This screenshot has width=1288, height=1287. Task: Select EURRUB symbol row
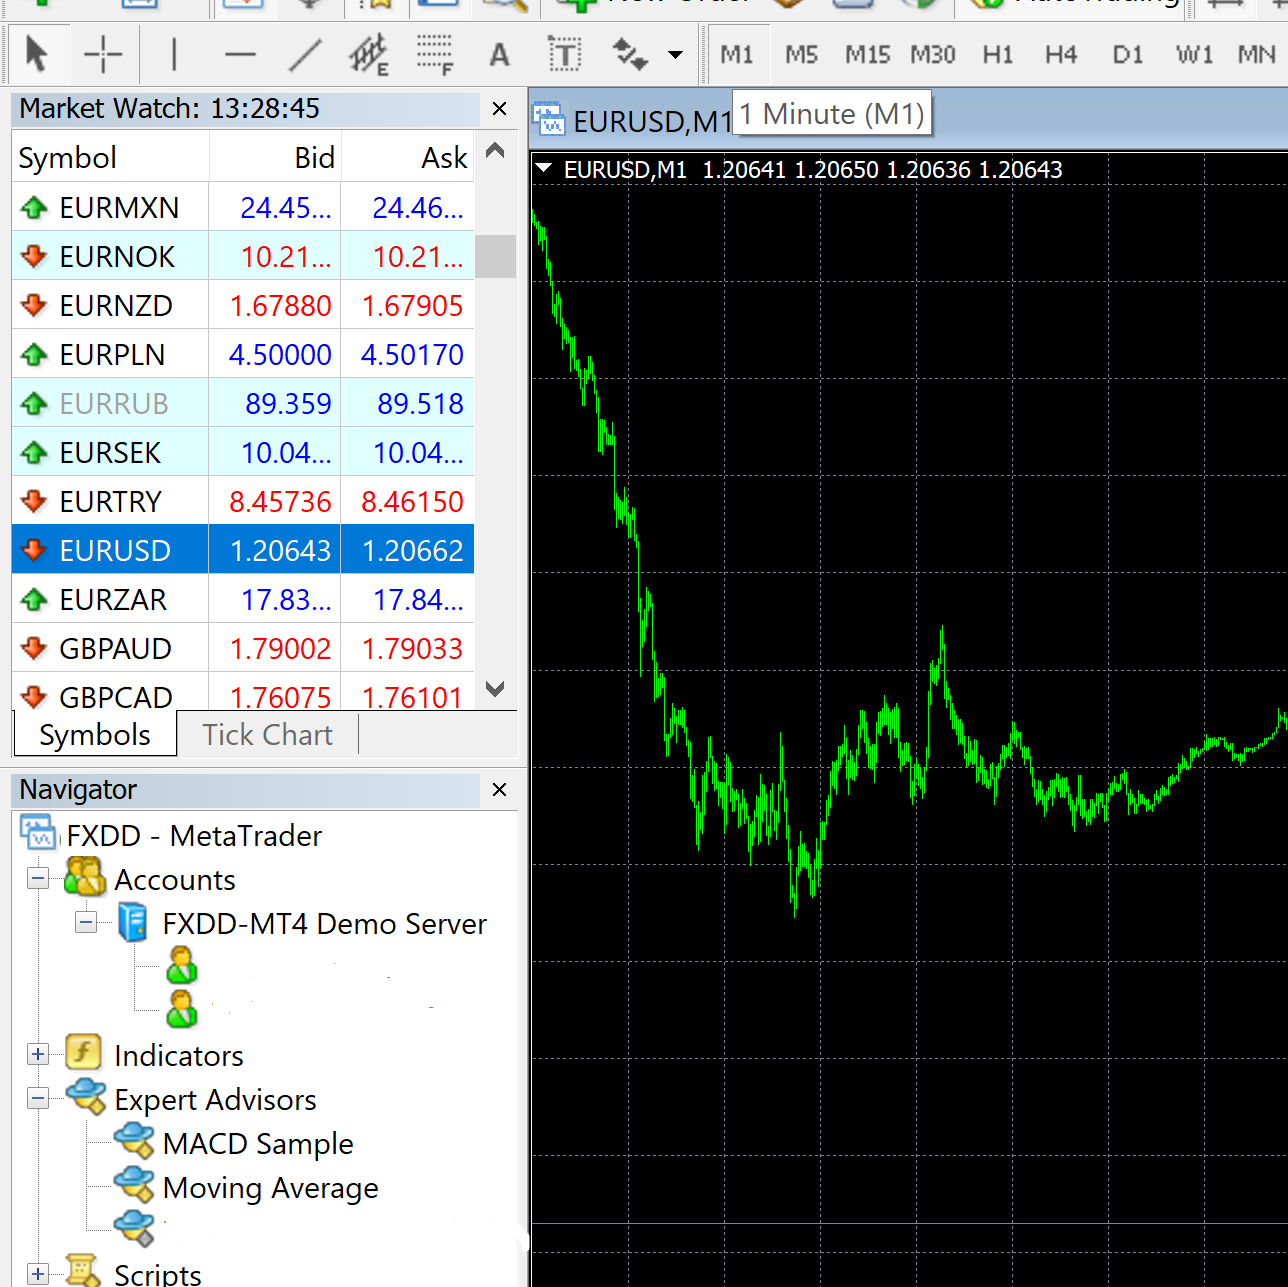pos(243,403)
